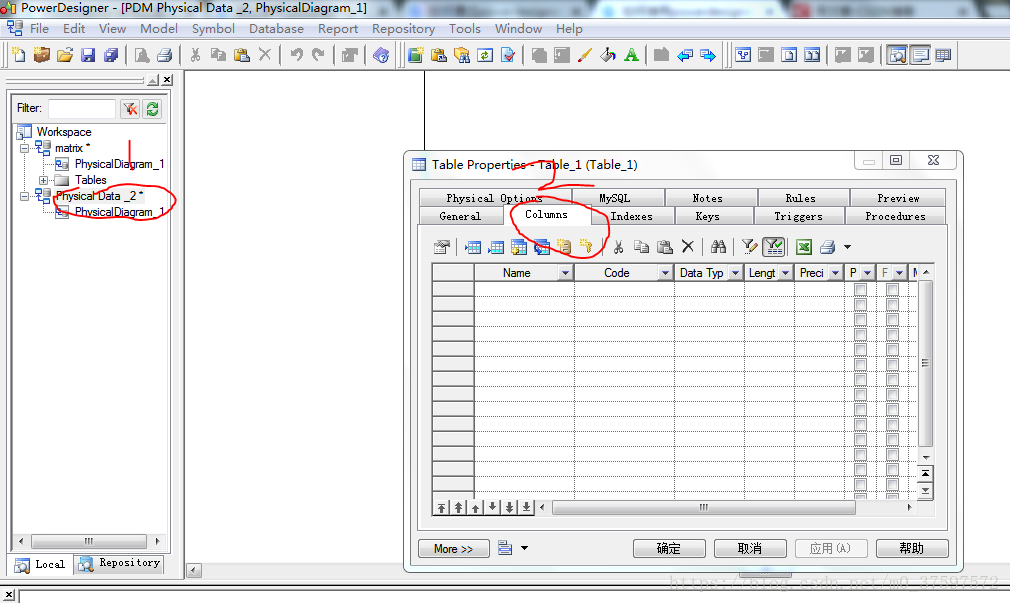The width and height of the screenshot is (1010, 603).
Task: Tick the F checkbox in fourth row
Action: (x=892, y=334)
